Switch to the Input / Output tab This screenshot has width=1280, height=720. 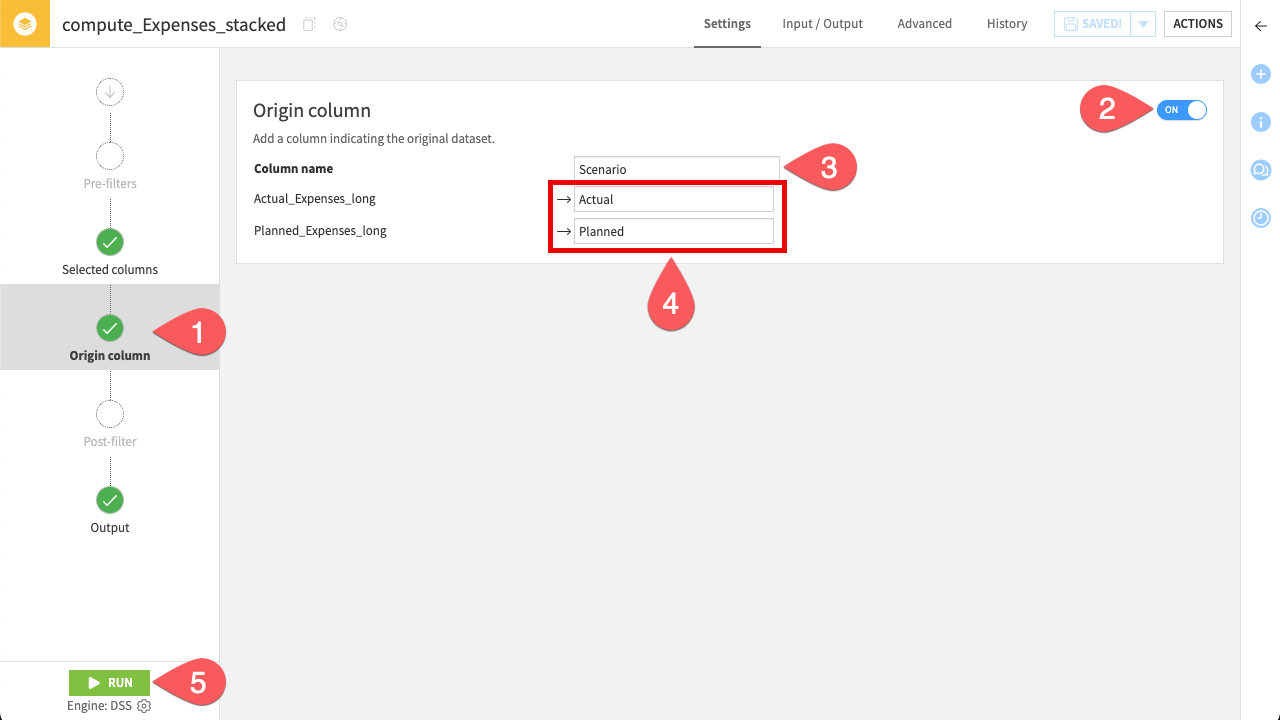pyautogui.click(x=822, y=23)
